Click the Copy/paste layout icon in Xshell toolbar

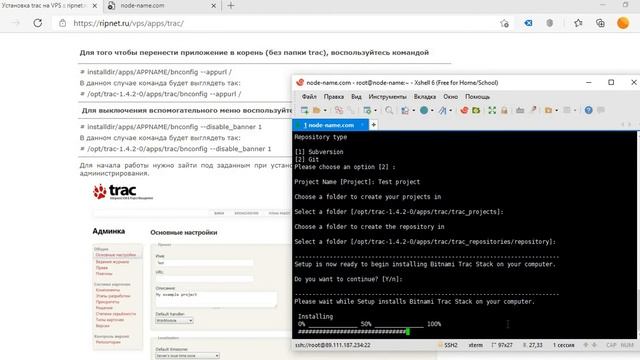[x=405, y=110]
